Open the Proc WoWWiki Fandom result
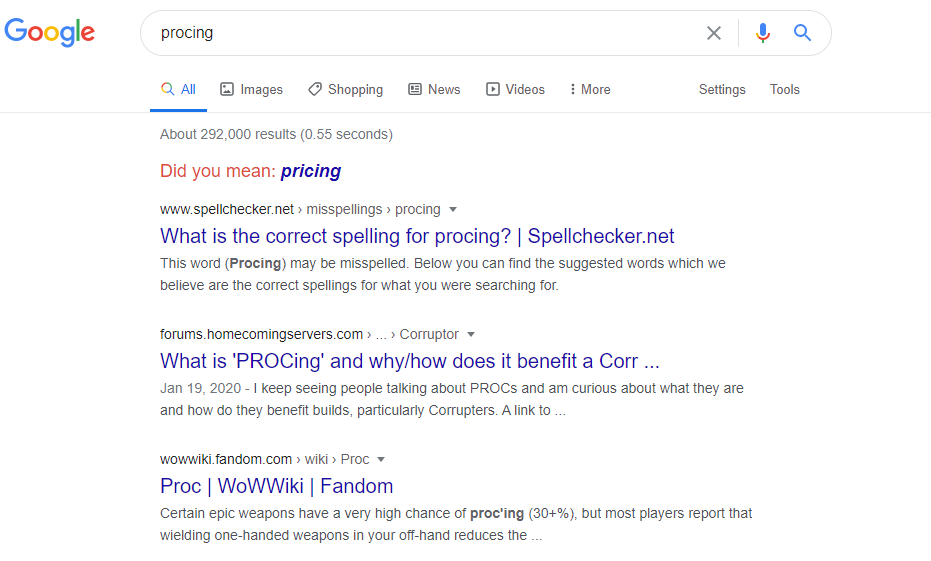 coord(276,486)
